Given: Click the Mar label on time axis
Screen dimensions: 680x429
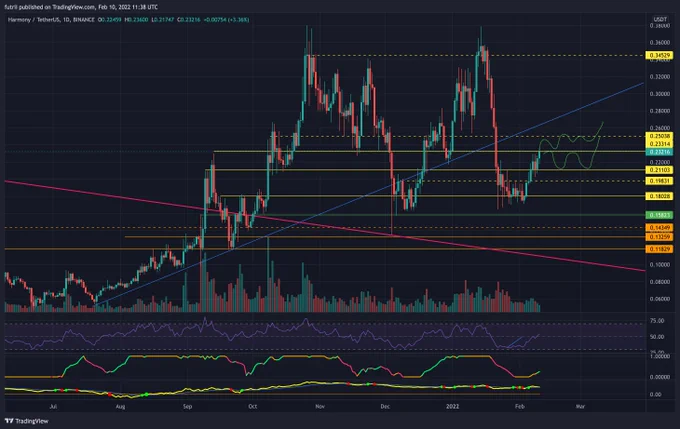Looking at the screenshot, I should [580, 406].
